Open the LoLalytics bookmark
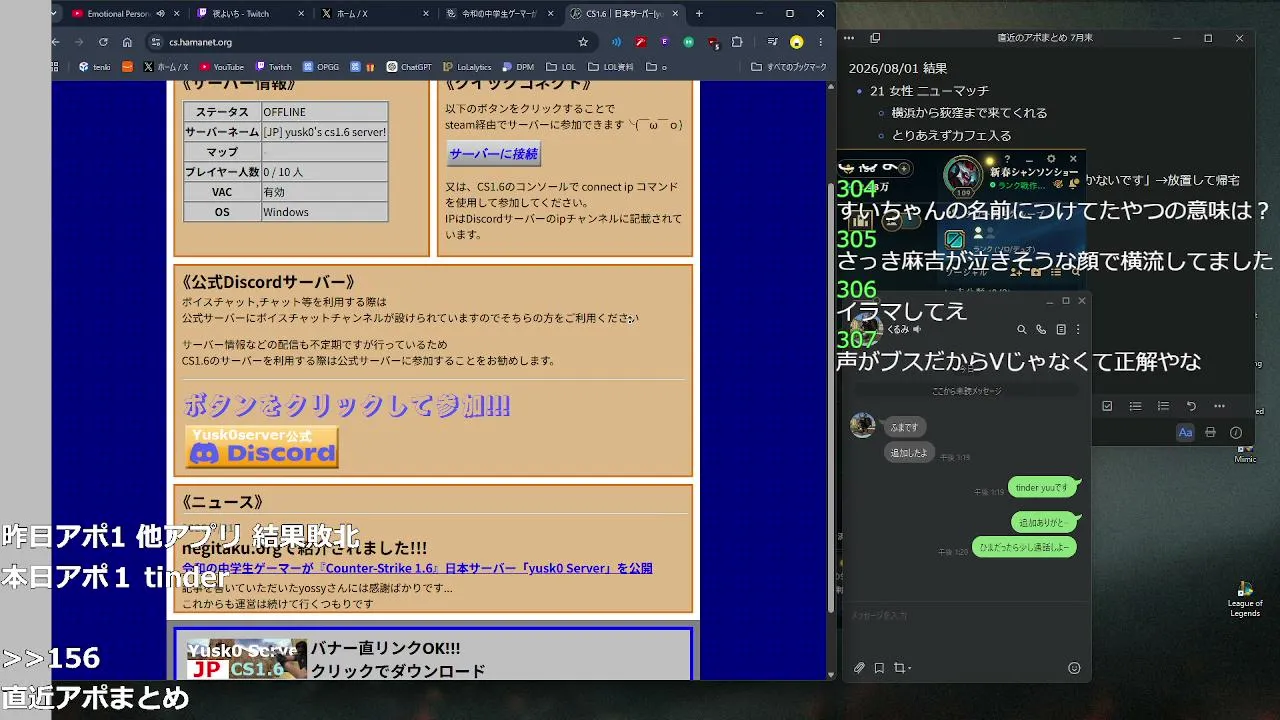Viewport: 1280px width, 720px height. click(467, 67)
